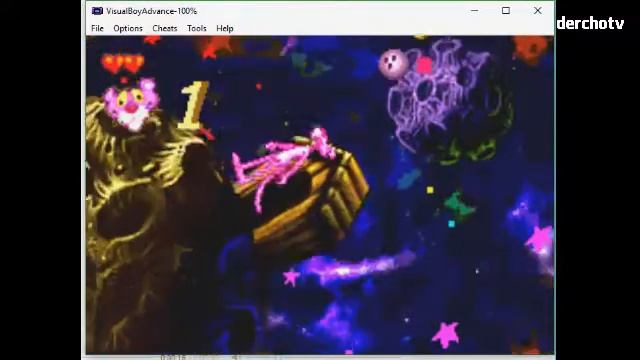Maximize the VisualBoyAdvance window
Image resolution: width=640 pixels, height=360 pixels.
pyautogui.click(x=506, y=11)
